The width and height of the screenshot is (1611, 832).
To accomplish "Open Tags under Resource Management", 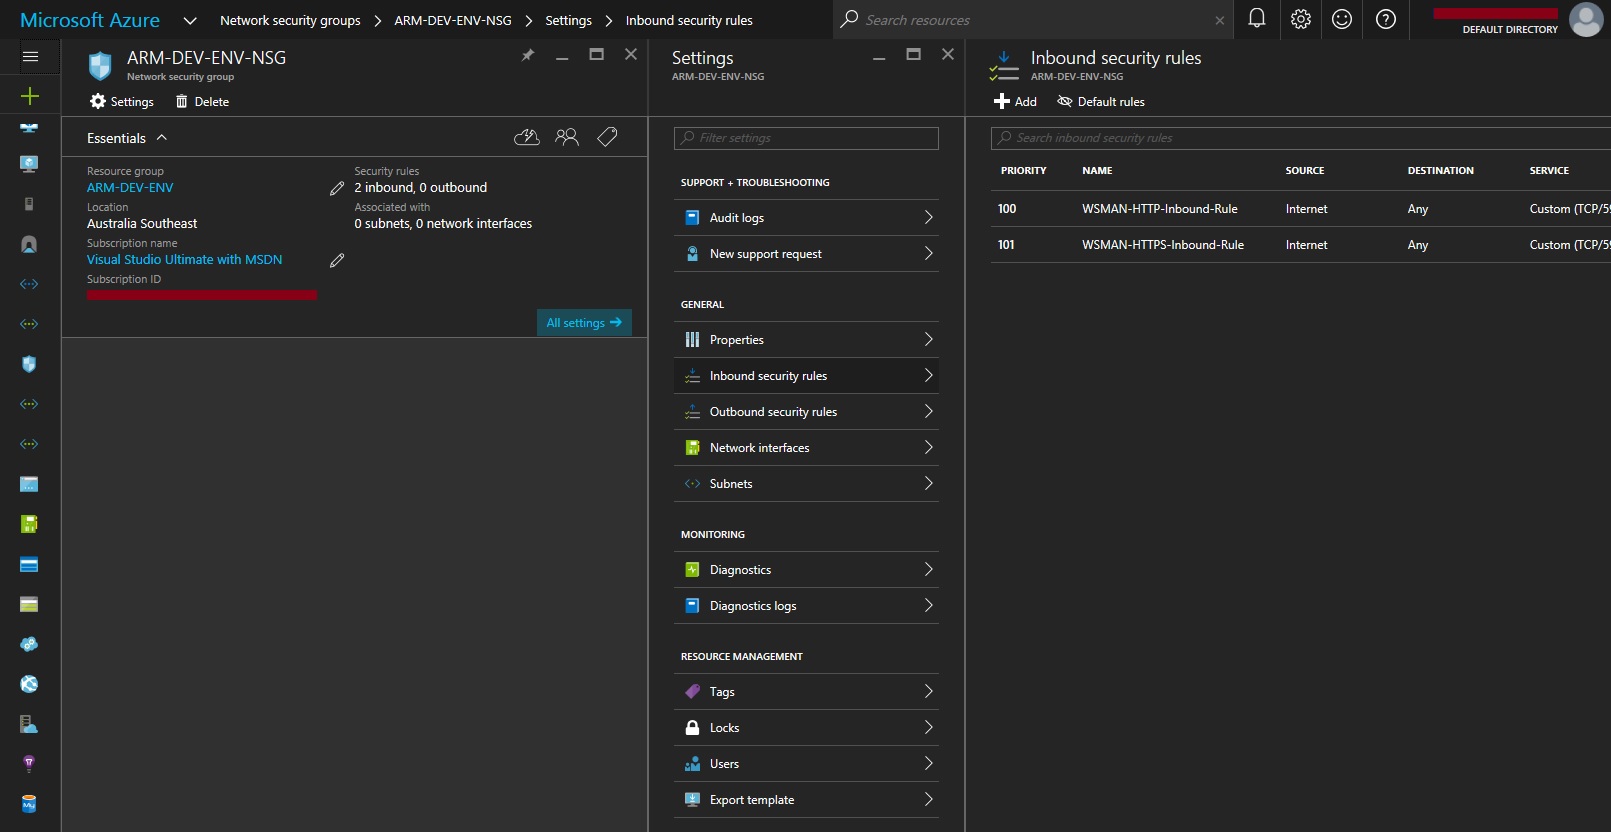I will coord(806,692).
